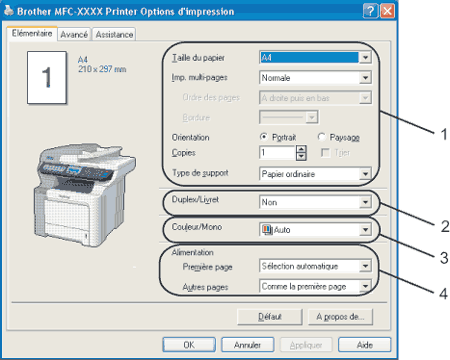Click the Couleur/Mono color icon beside Auto
This screenshot has height=360, width=450.
(x=267, y=230)
